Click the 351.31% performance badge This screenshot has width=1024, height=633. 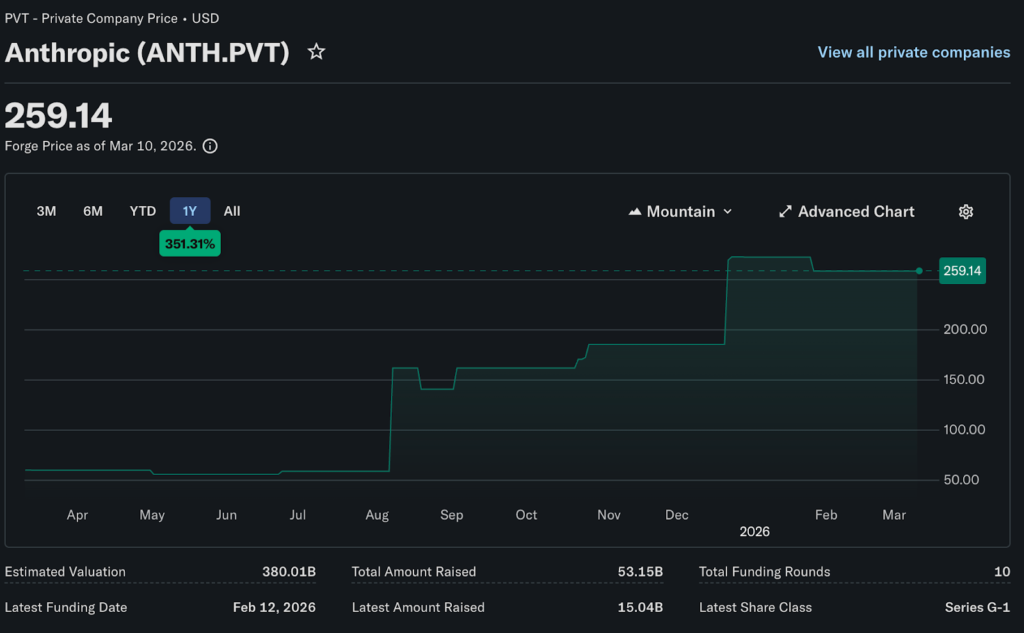190,243
